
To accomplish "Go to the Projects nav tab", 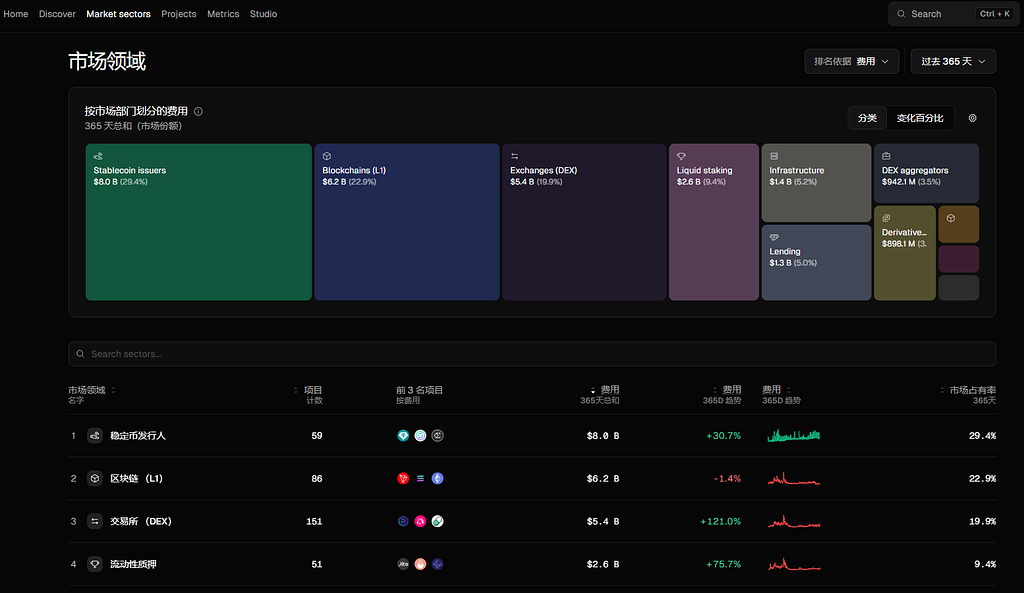I will [179, 14].
